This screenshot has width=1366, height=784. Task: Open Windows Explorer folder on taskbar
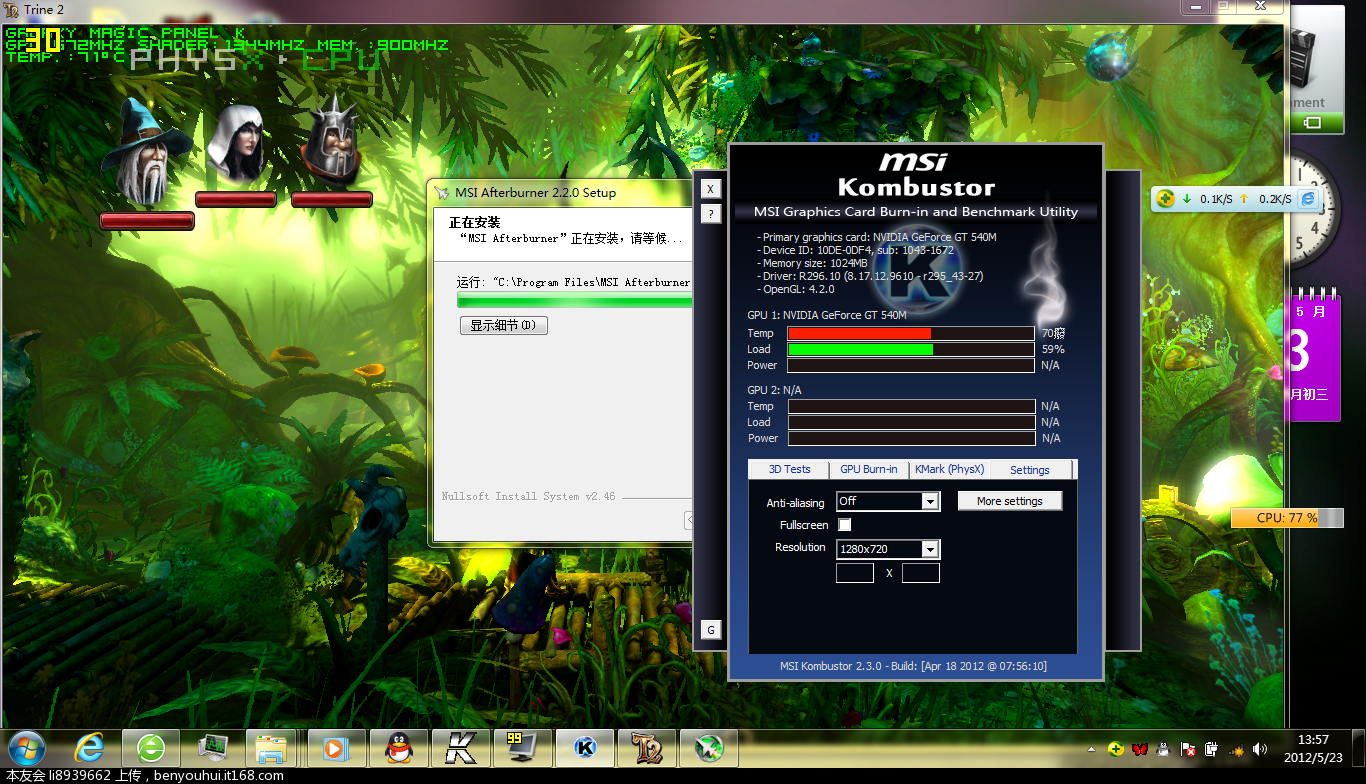pyautogui.click(x=273, y=748)
